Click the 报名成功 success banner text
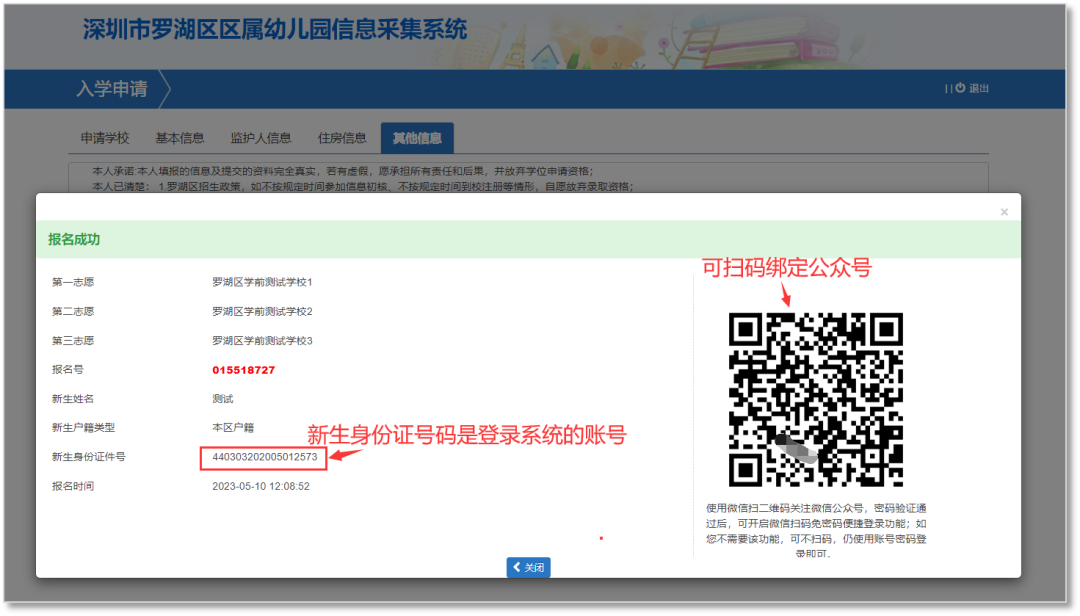The width and height of the screenshot is (1080, 616). (x=74, y=239)
